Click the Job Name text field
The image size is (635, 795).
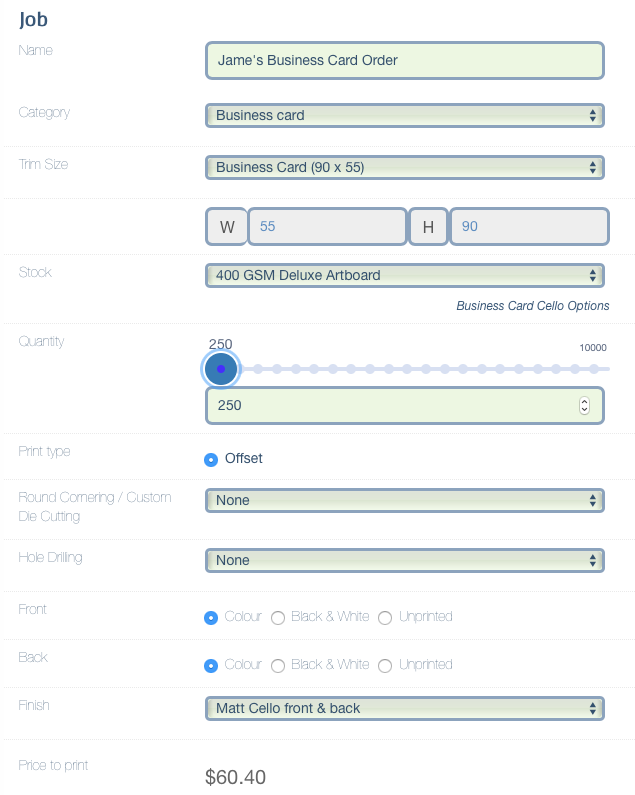[x=404, y=60]
